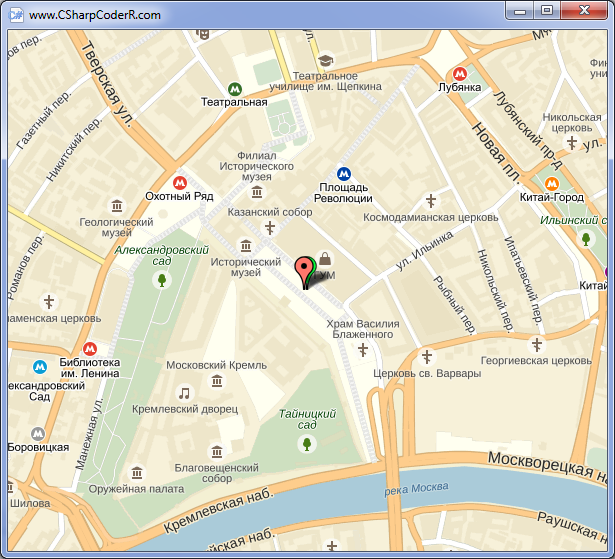Click the Georgievskaya church cross icon

(x=537, y=345)
